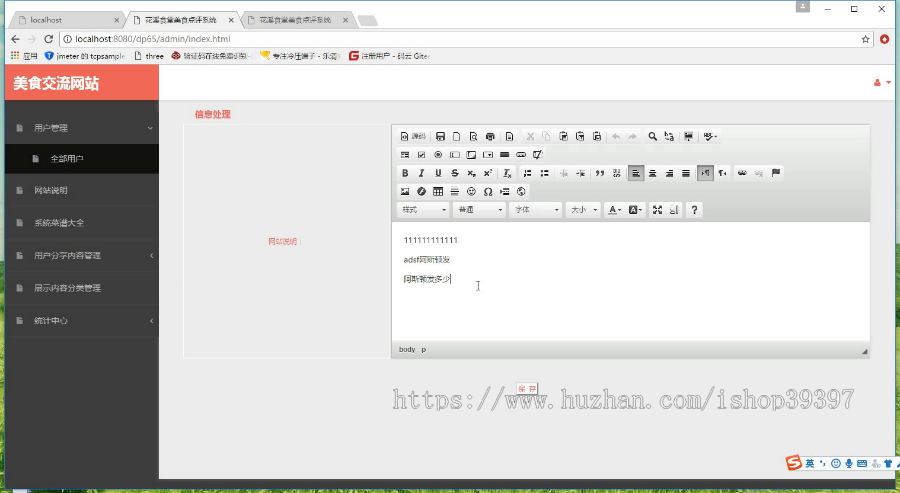Insert an IFrame with globe icon
The image size is (900, 493).
click(x=521, y=192)
